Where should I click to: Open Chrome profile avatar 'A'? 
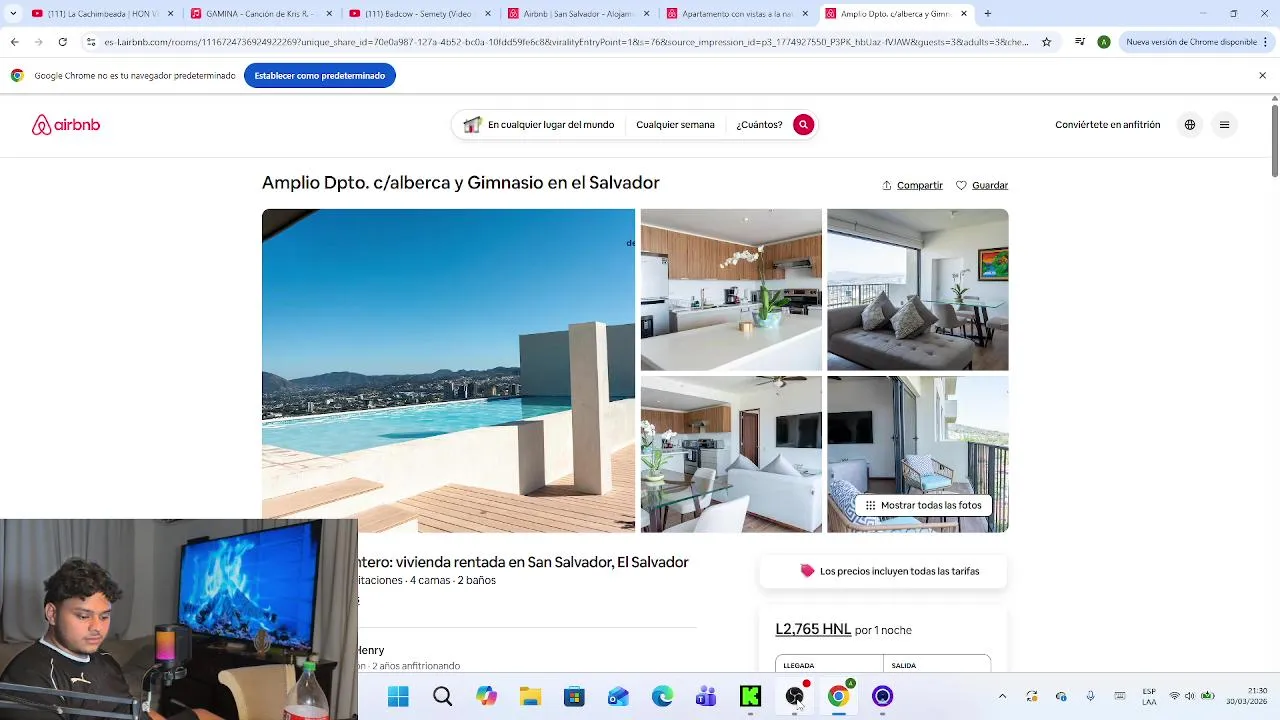tap(1104, 42)
